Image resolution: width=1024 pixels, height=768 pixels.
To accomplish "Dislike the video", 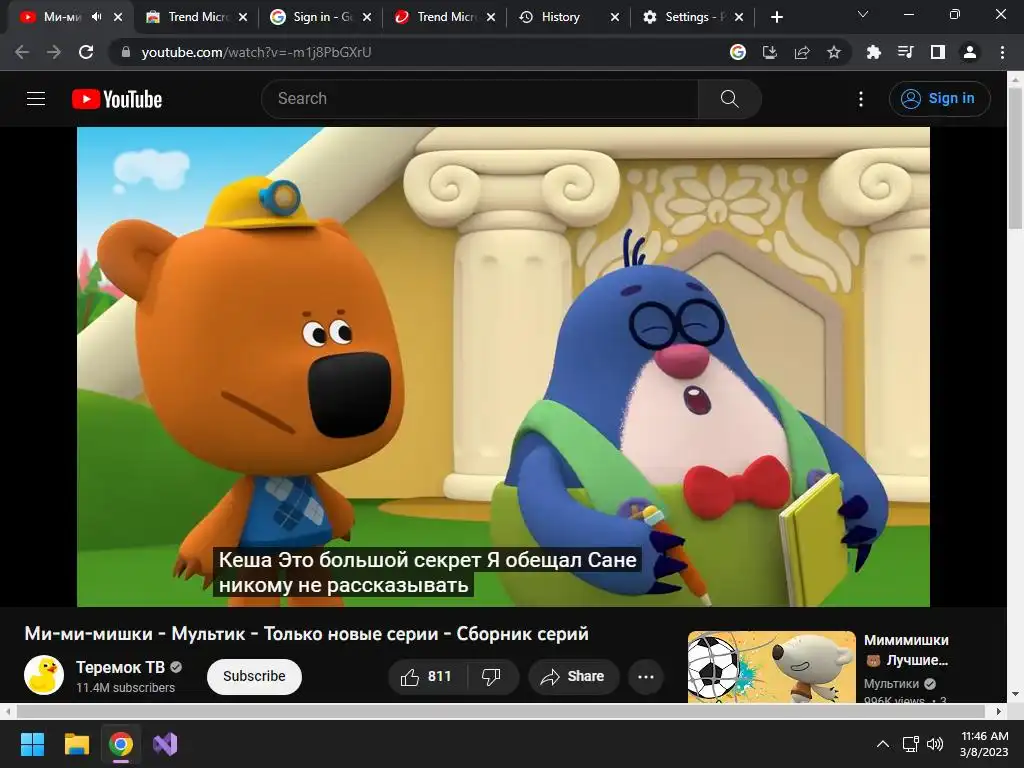I will [x=492, y=677].
